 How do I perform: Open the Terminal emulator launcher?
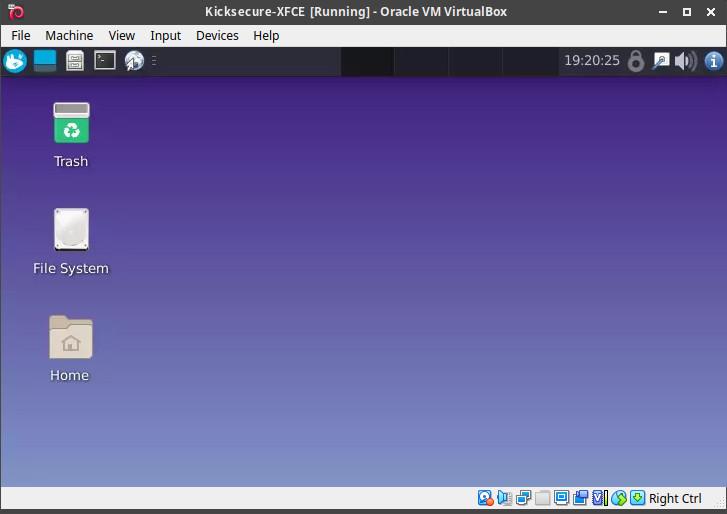coord(105,61)
